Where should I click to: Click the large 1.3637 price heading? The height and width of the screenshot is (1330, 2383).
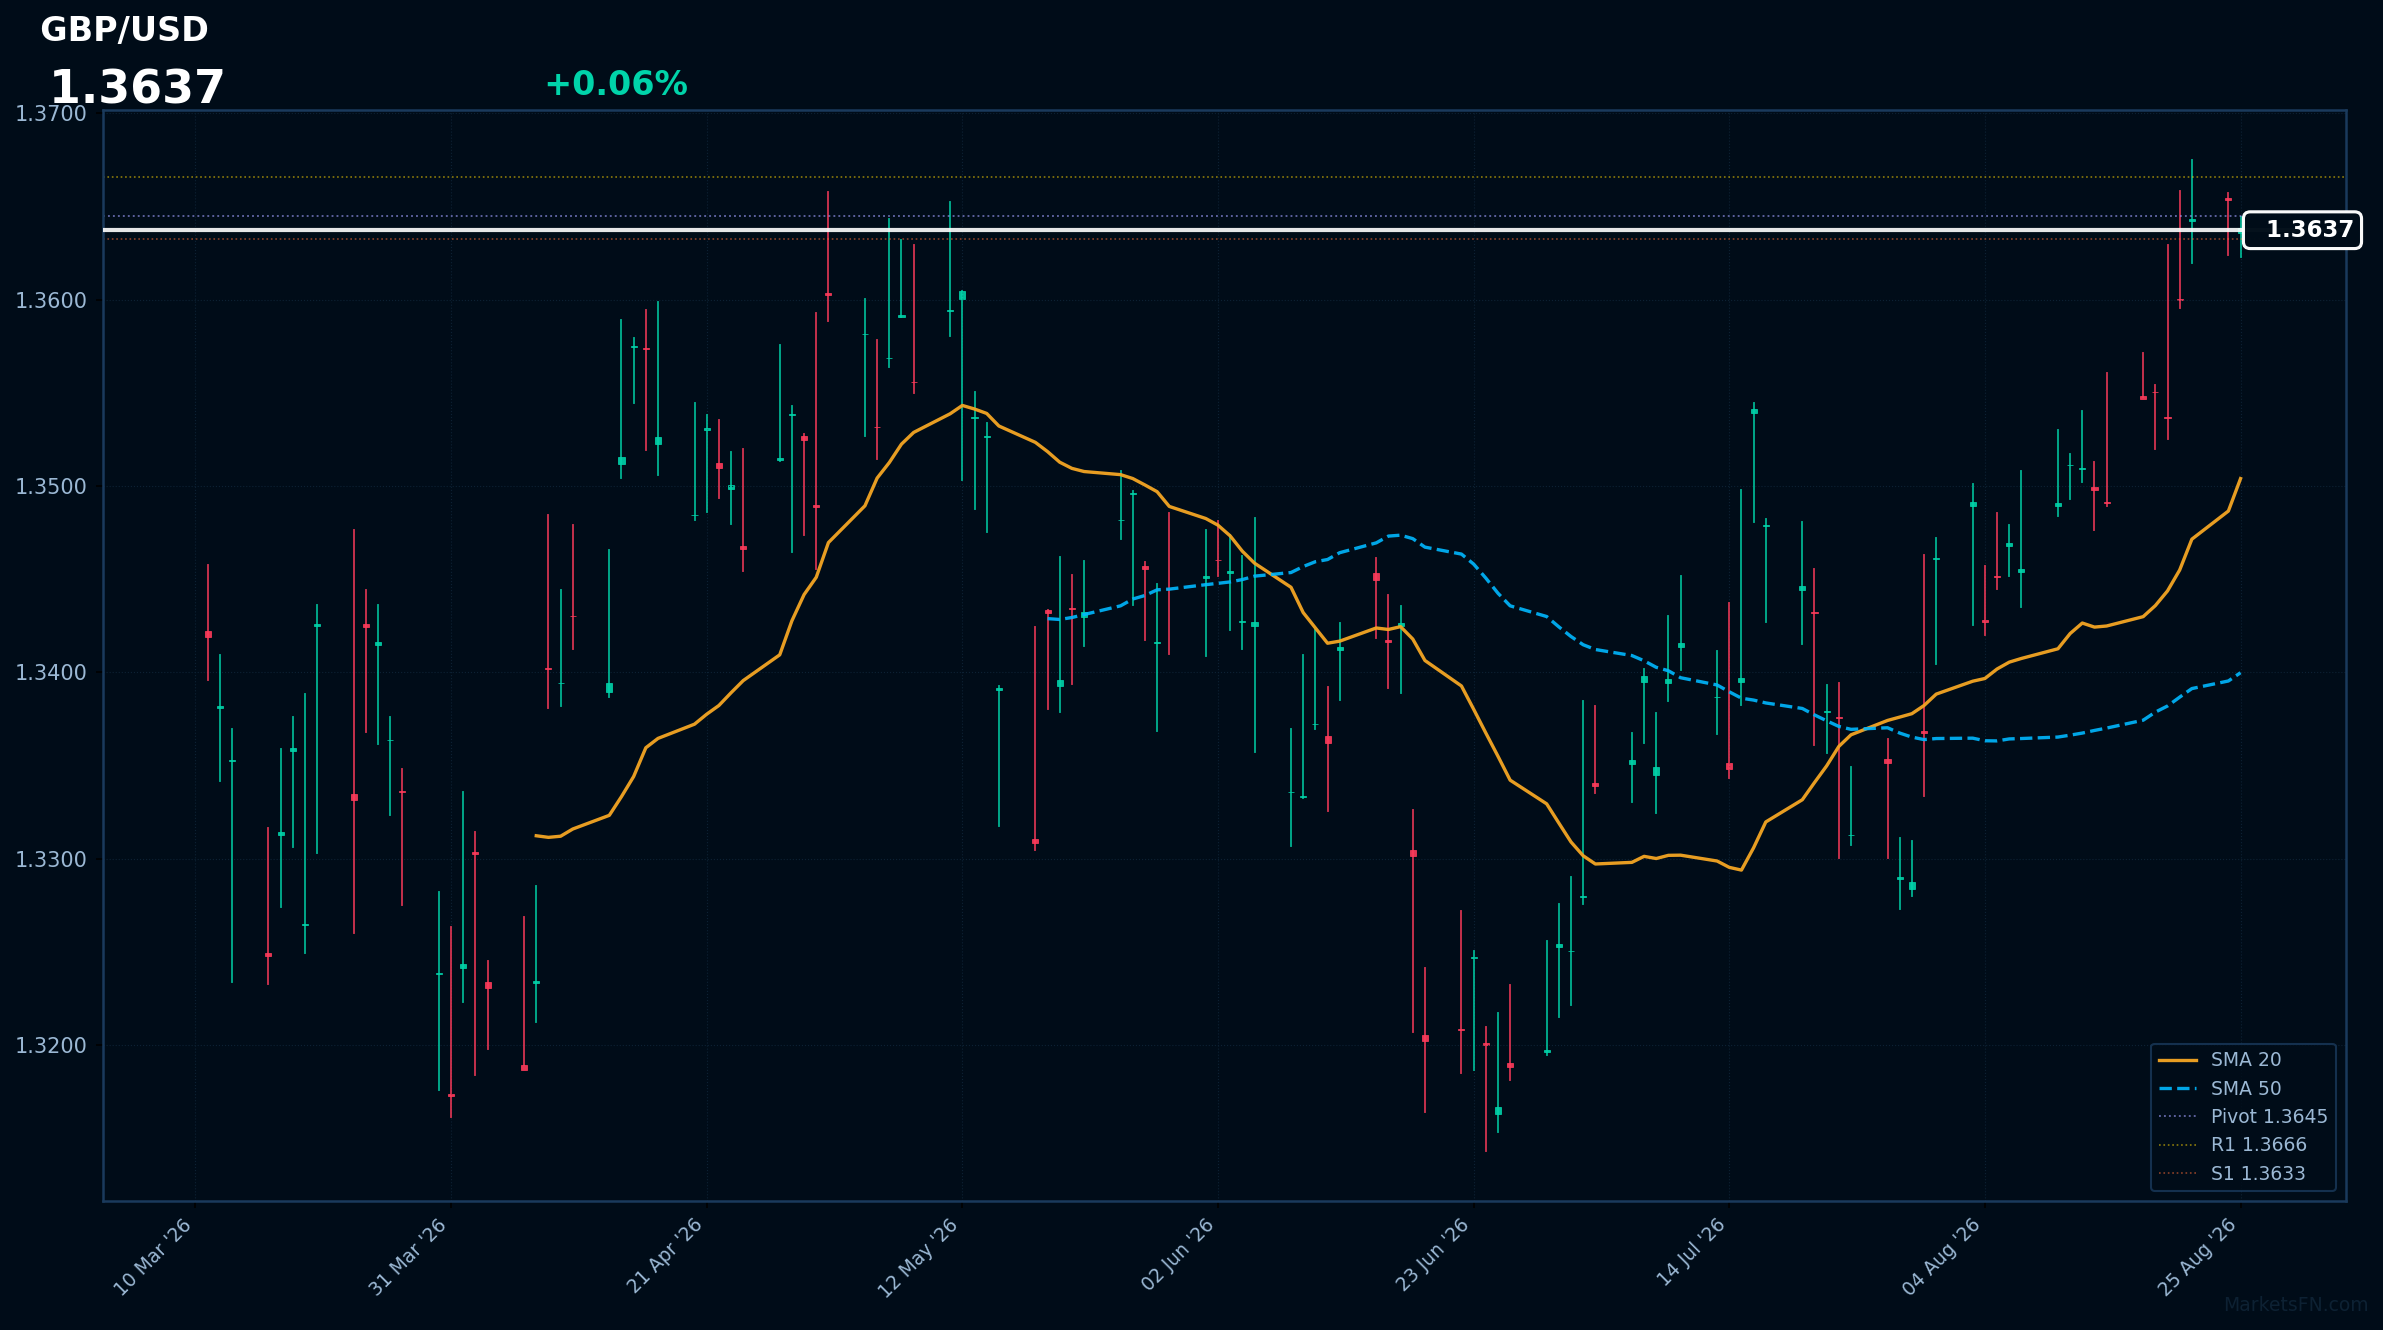[x=137, y=88]
